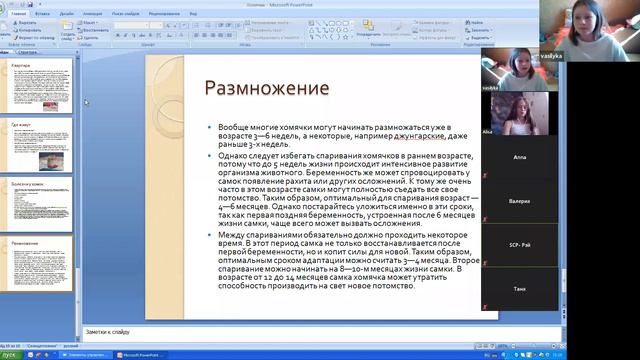Switch to the Structure (Структура) pane tab
The width and height of the screenshot is (640, 360).
coord(28,52)
